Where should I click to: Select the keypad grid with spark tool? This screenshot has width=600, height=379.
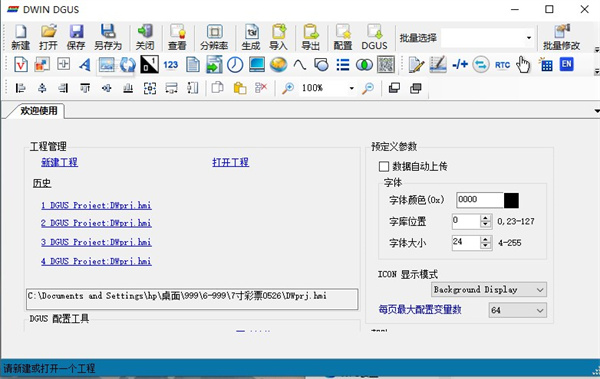click(545, 64)
